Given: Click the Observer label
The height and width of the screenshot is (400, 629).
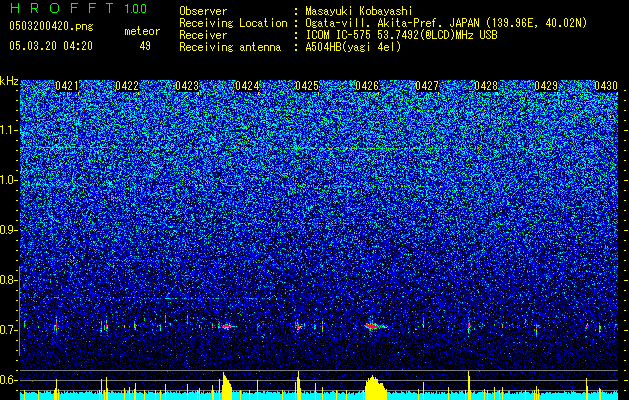Looking at the screenshot, I should coord(203,11).
